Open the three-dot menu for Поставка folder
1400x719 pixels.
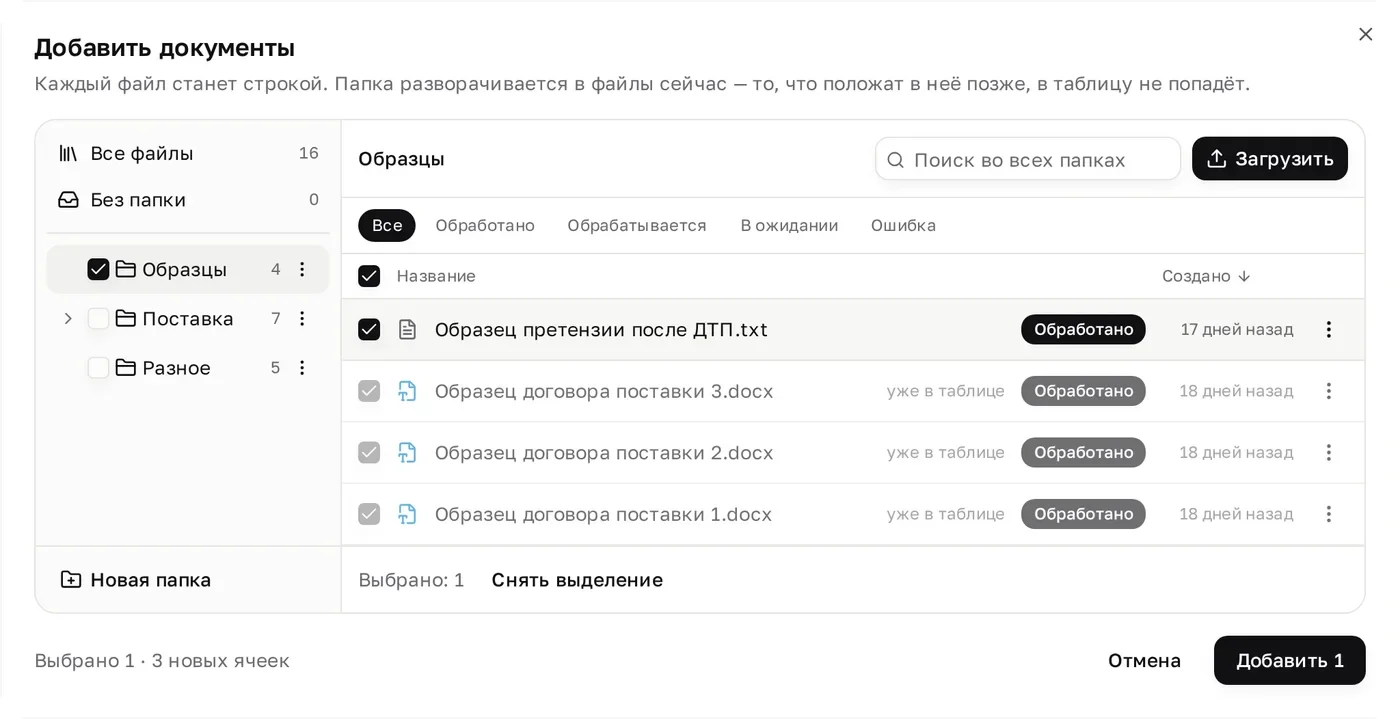[x=302, y=318]
